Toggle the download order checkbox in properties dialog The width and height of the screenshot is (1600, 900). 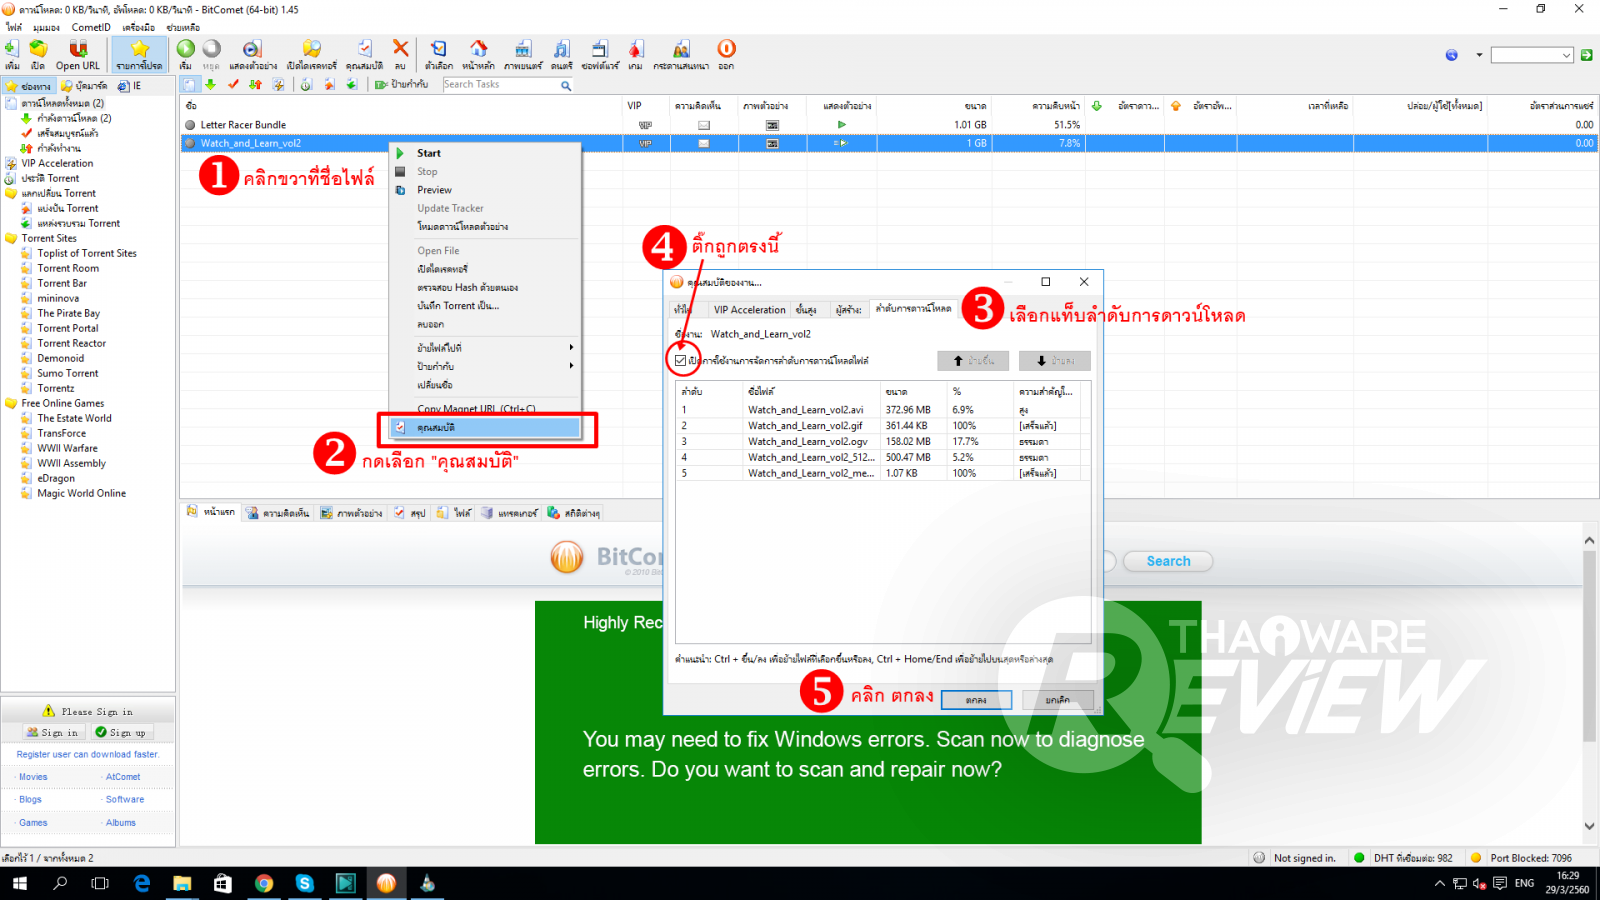pyautogui.click(x=681, y=361)
